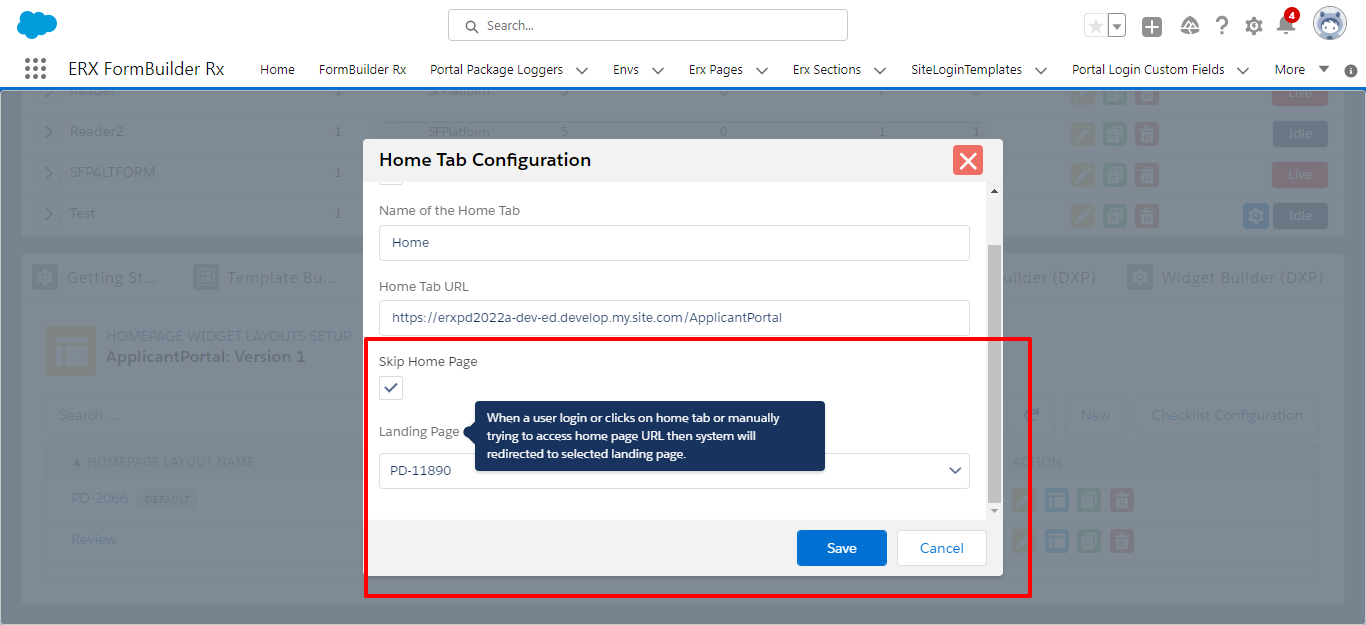Cancel the Home Tab configuration
This screenshot has height=625, width=1366.
coord(941,548)
